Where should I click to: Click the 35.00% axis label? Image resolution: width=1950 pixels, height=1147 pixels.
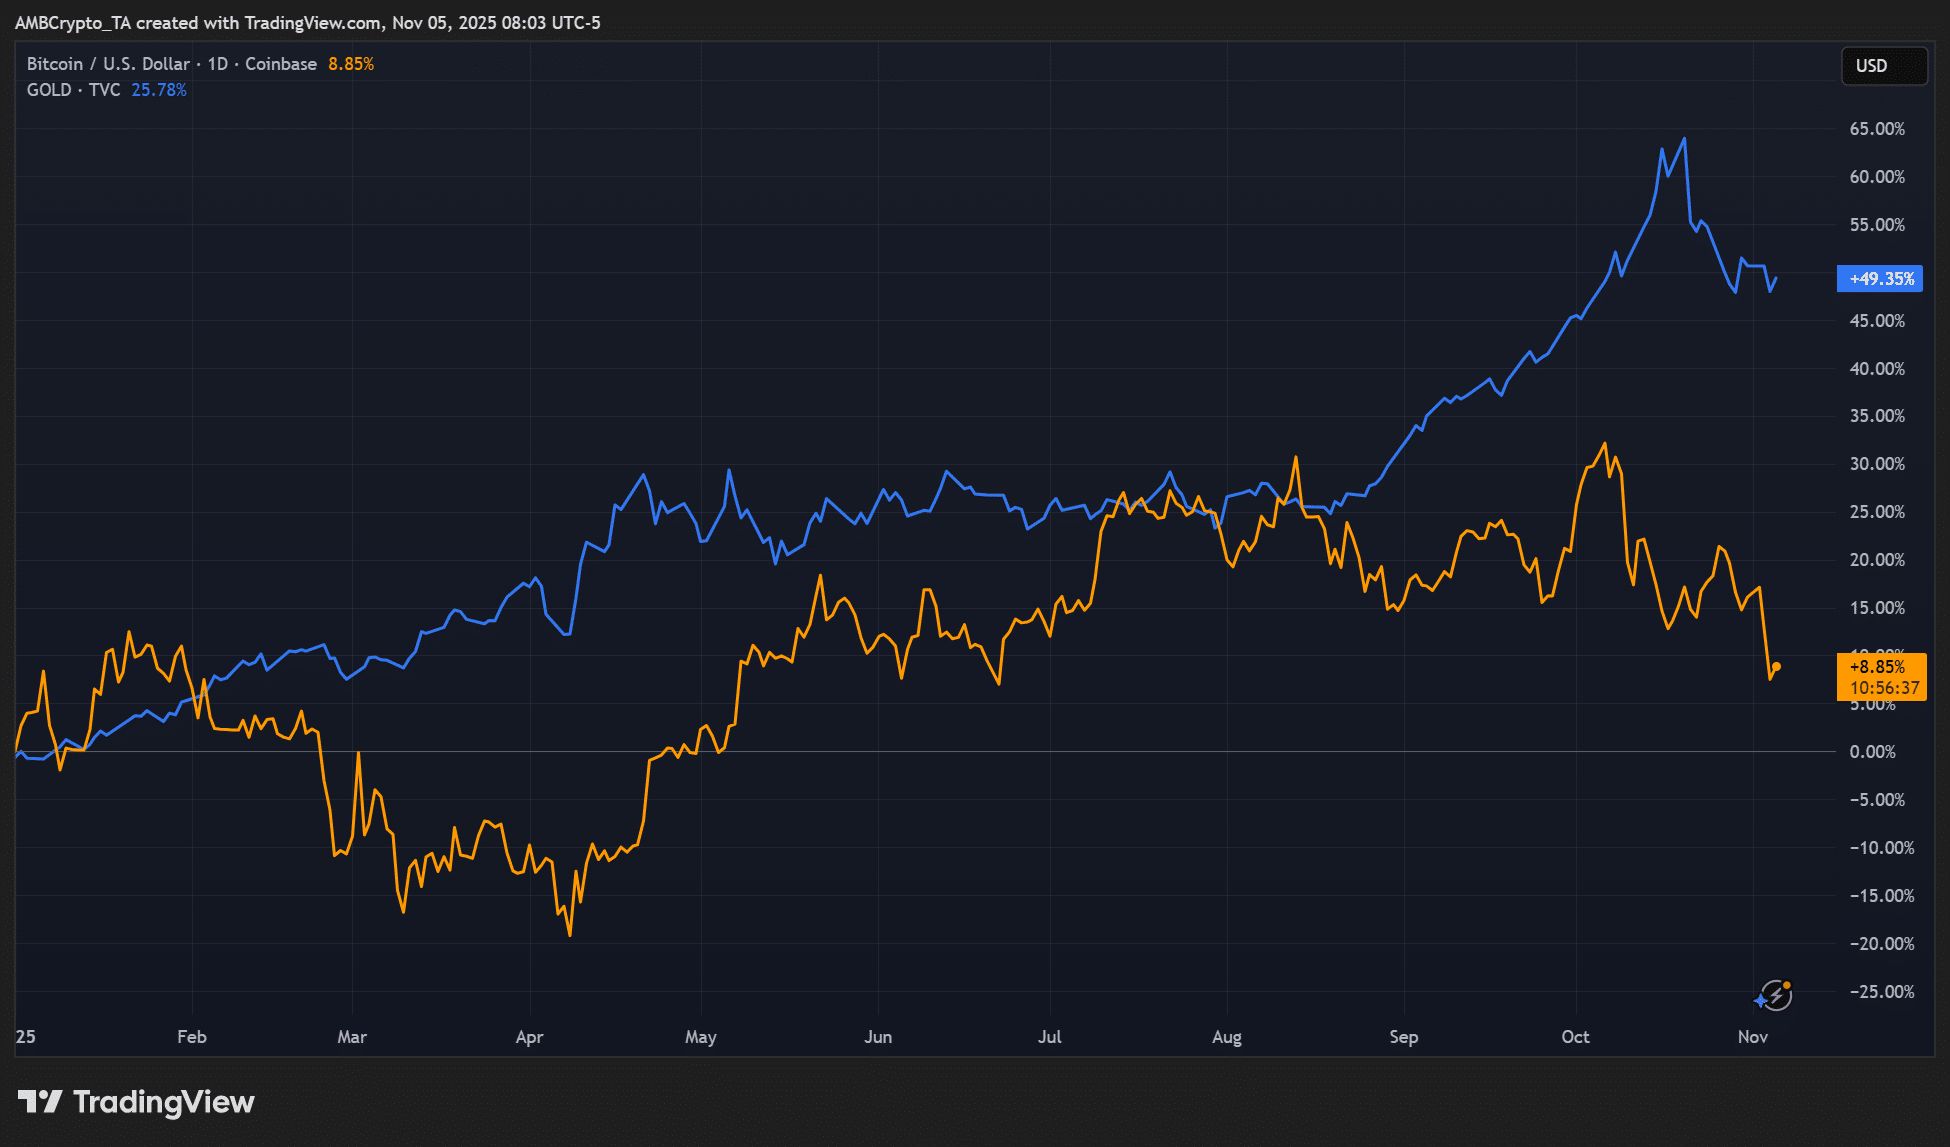(x=1877, y=416)
